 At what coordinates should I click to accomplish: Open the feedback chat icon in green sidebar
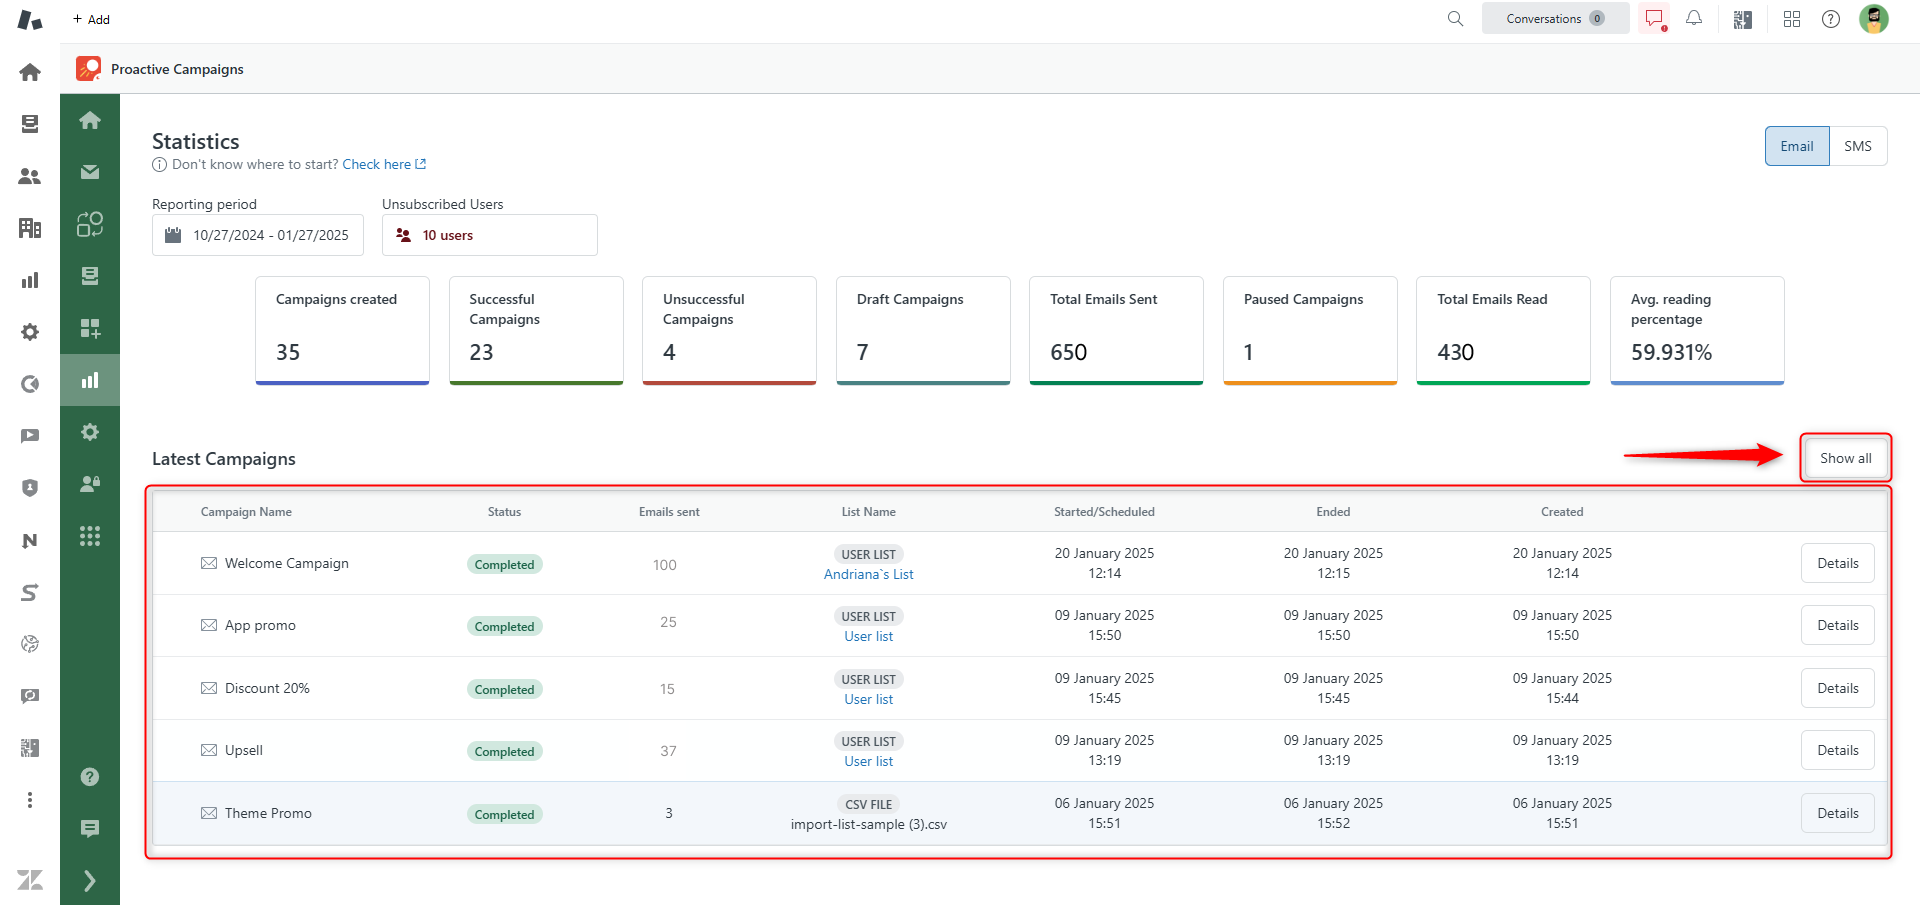pos(90,829)
